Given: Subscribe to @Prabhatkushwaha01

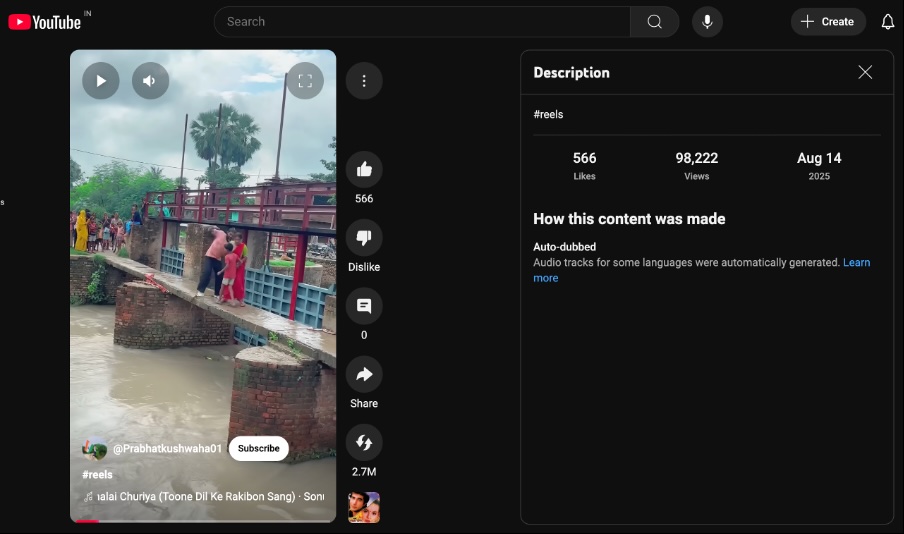Looking at the screenshot, I should 258,449.
